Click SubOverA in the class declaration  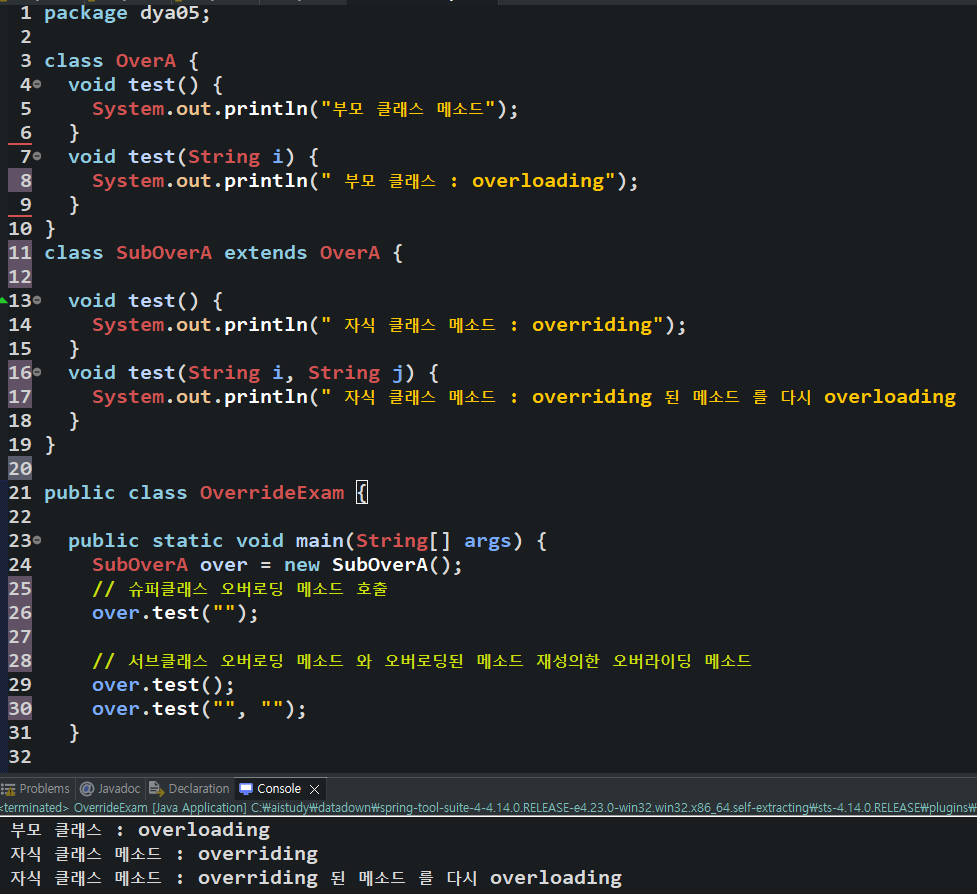(x=164, y=253)
